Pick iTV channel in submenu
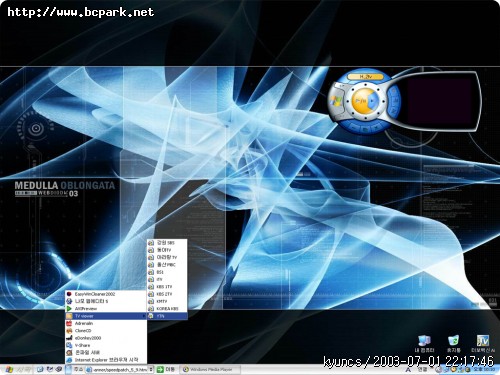The width and height of the screenshot is (500, 375). 167,279
